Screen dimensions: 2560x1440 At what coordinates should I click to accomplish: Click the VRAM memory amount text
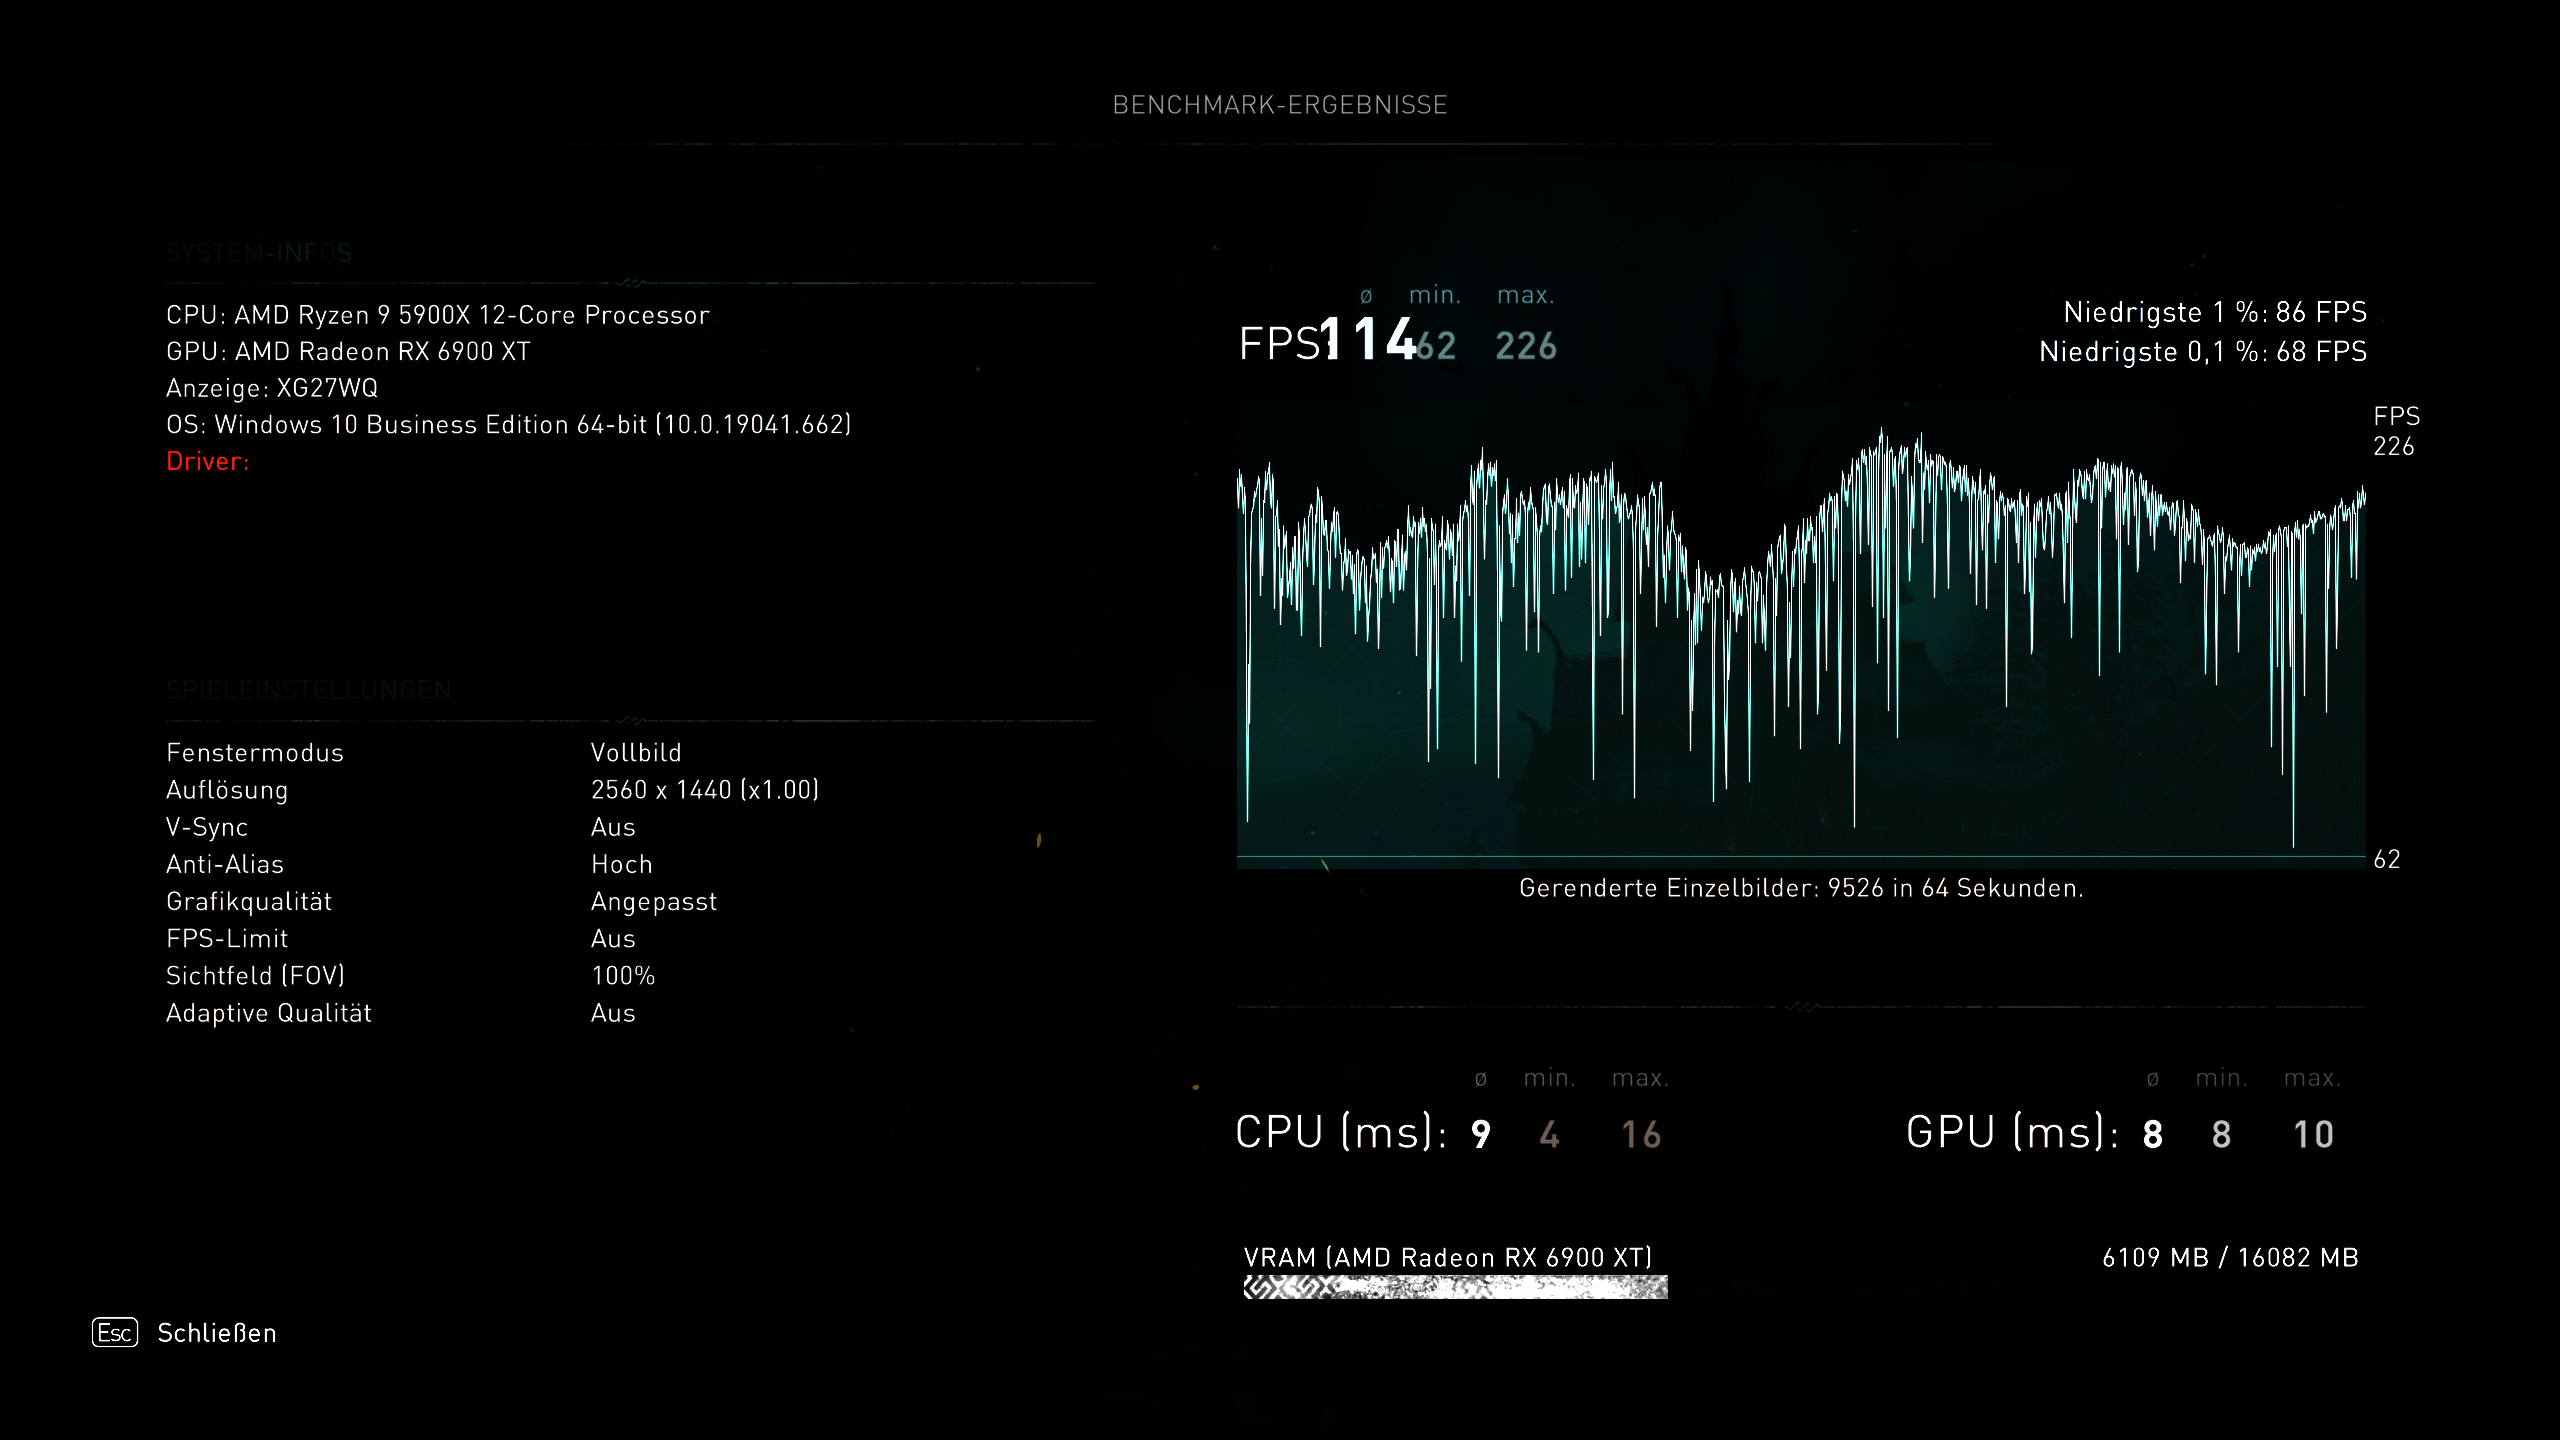(x=2229, y=1257)
